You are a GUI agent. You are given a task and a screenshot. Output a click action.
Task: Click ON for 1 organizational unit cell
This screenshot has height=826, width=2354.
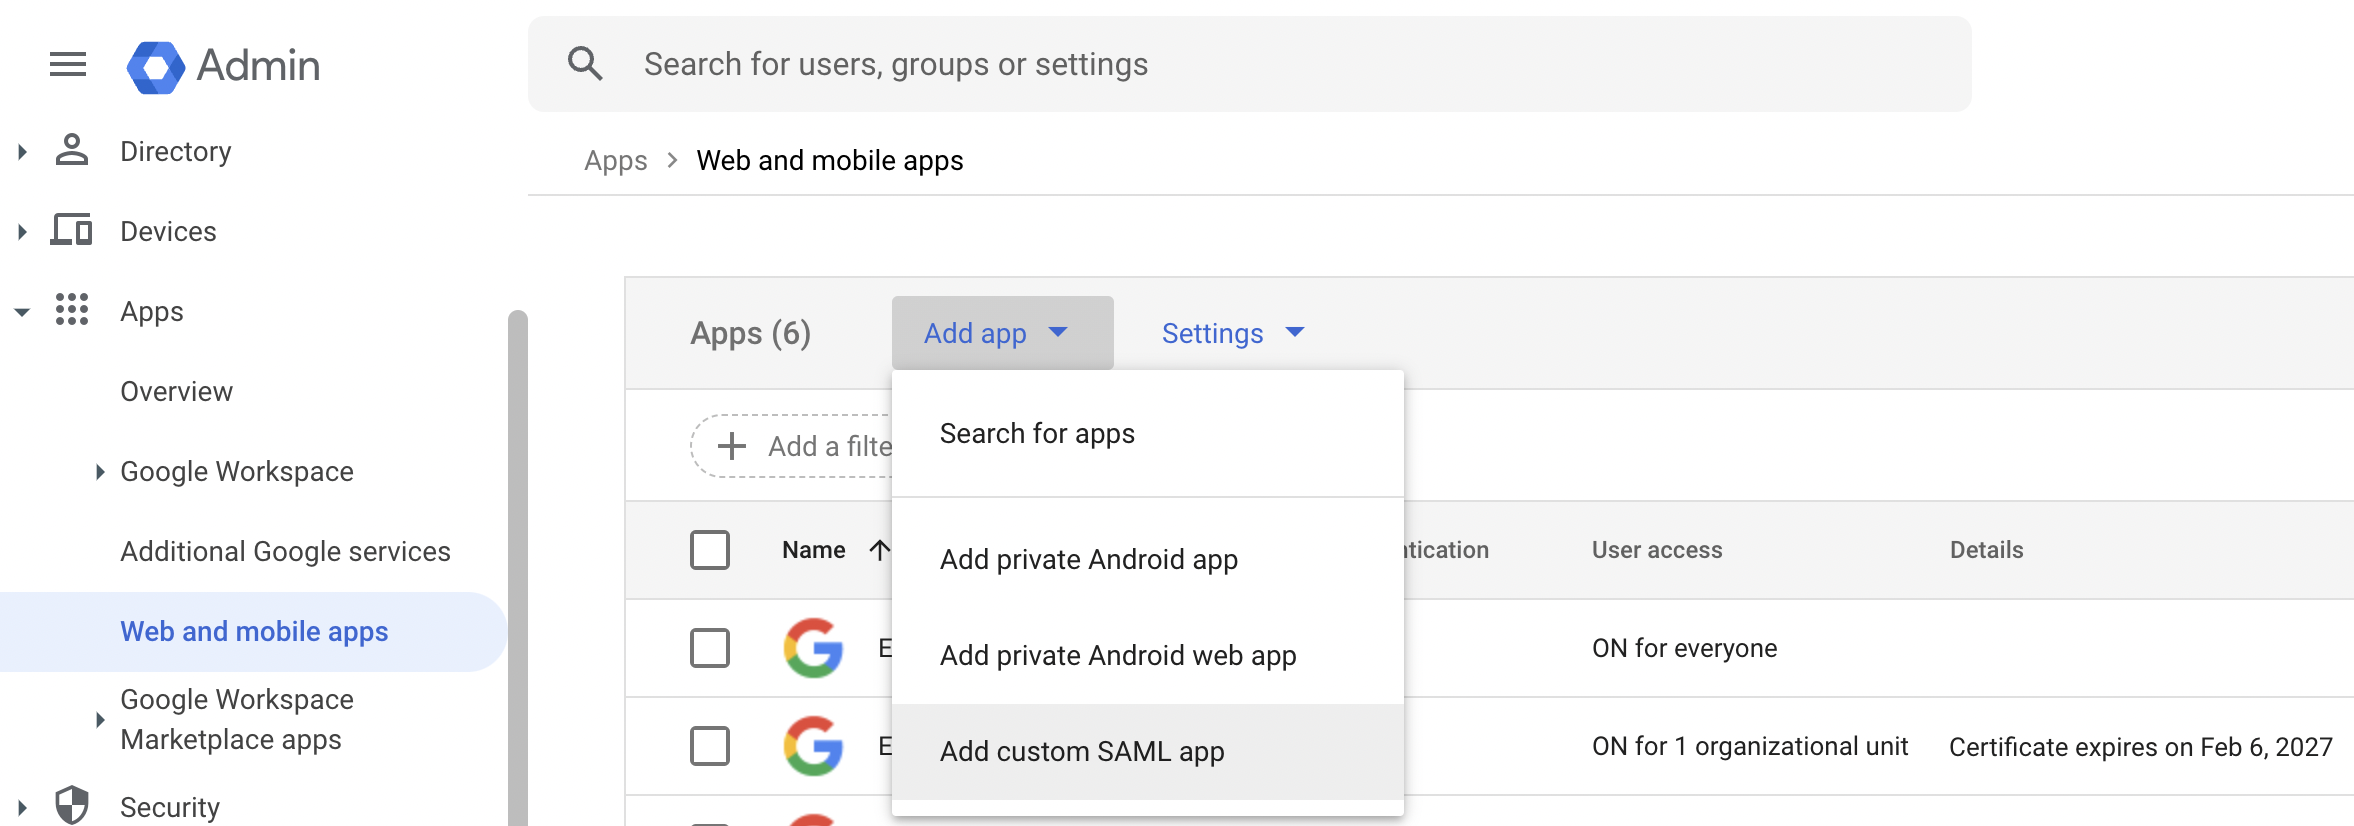click(1750, 747)
